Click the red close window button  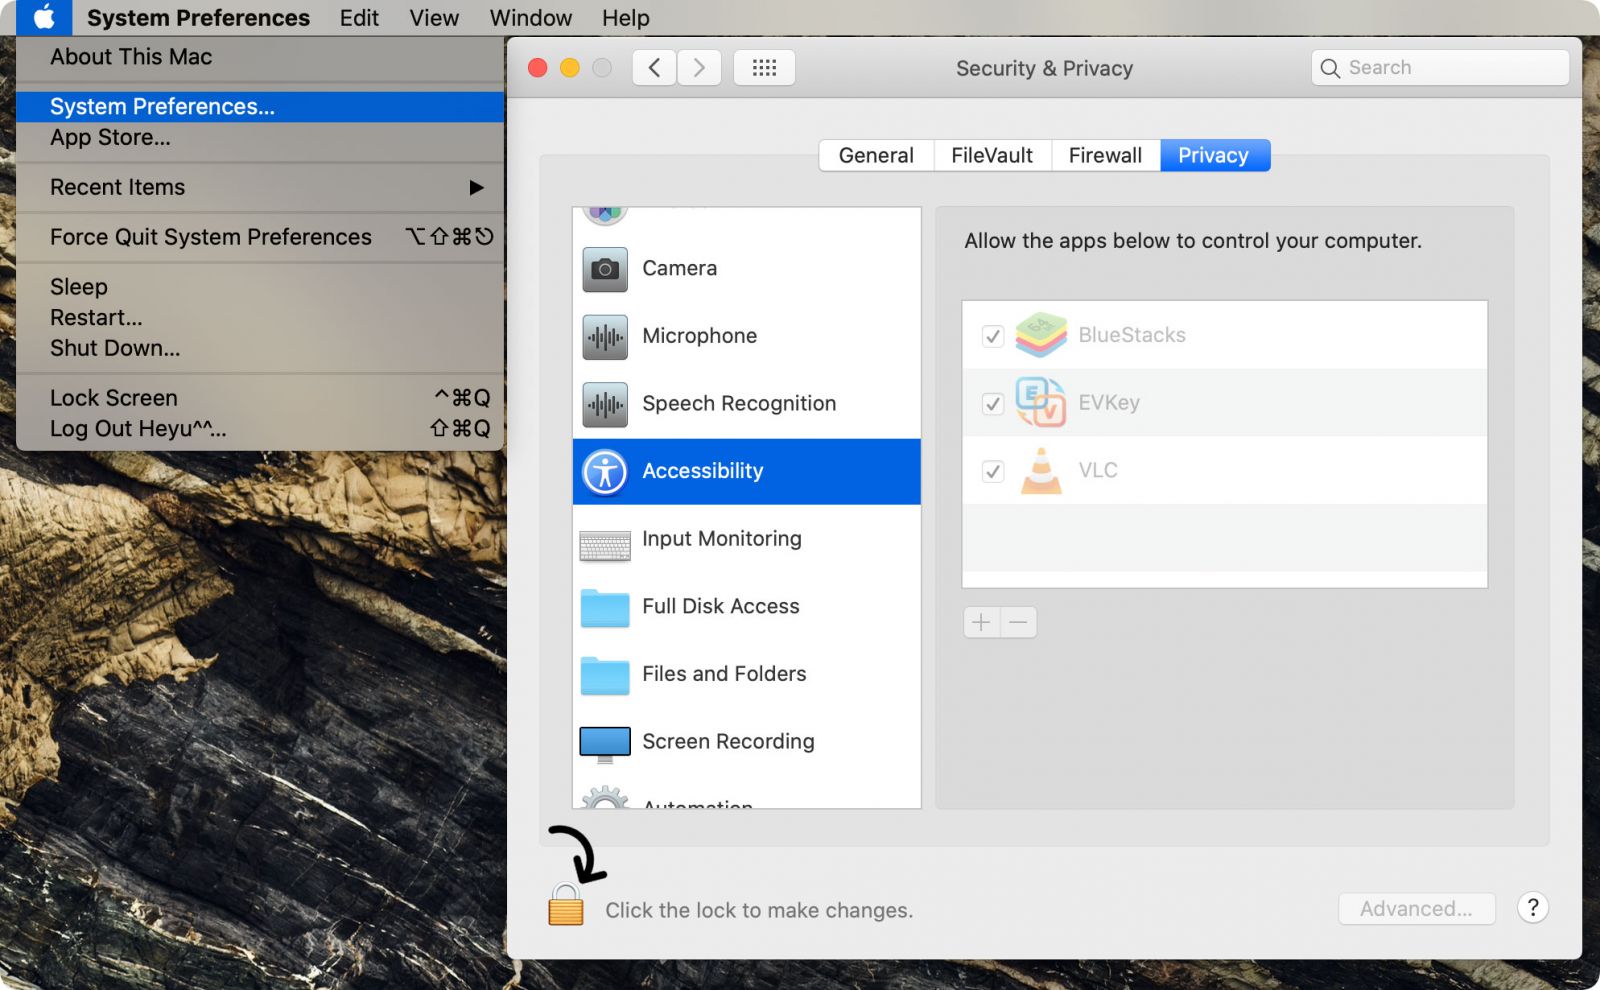538,67
